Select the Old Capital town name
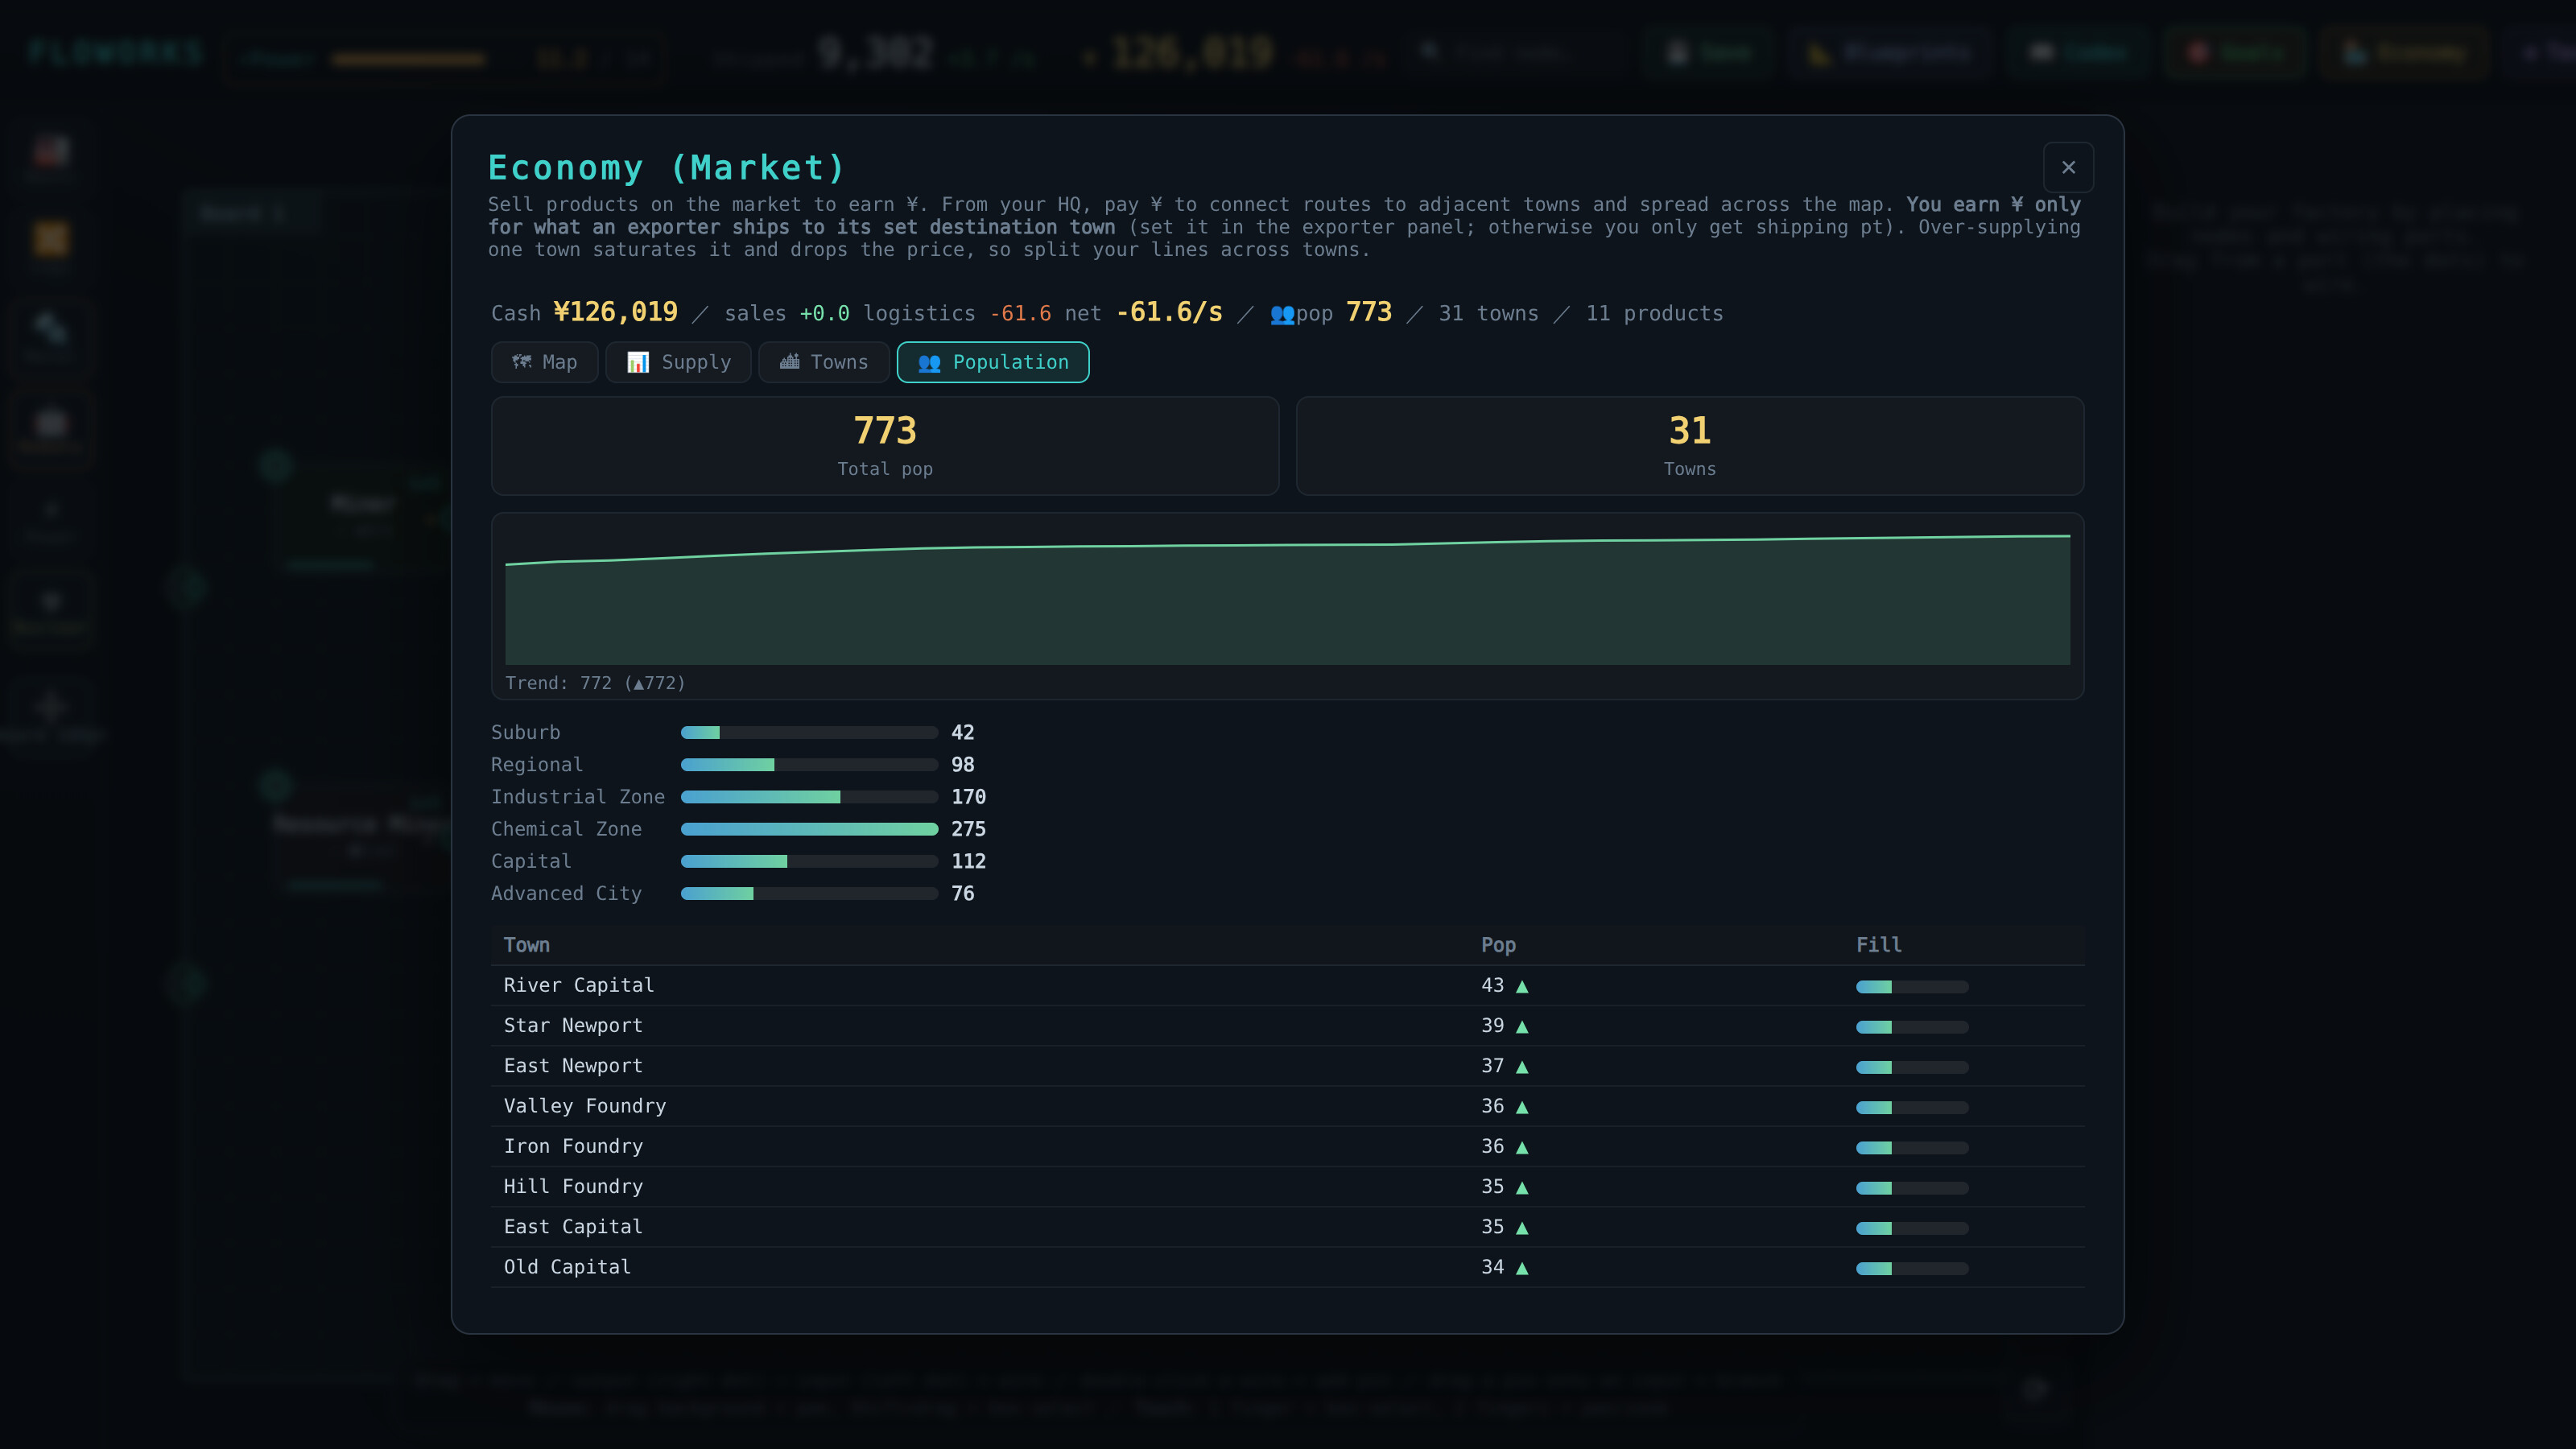The width and height of the screenshot is (2576, 1449). tap(567, 1267)
